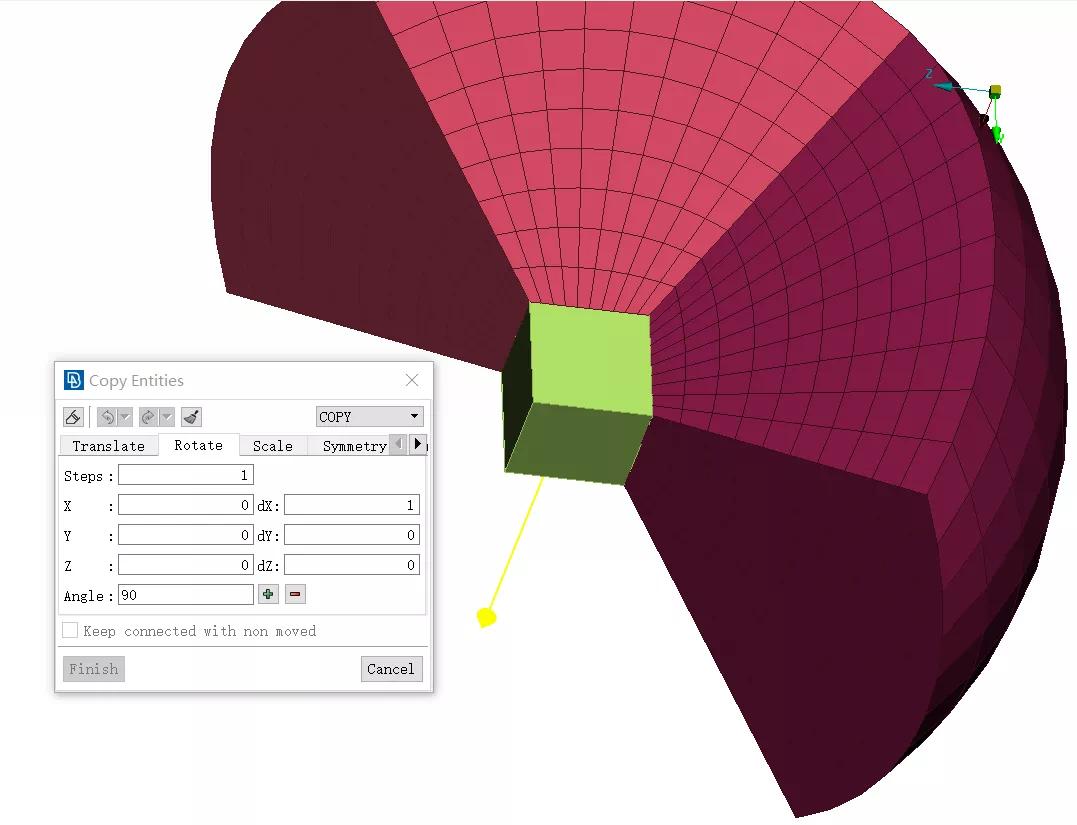1077x825 pixels.
Task: Click the Y coordinate field
Action: [x=186, y=535]
